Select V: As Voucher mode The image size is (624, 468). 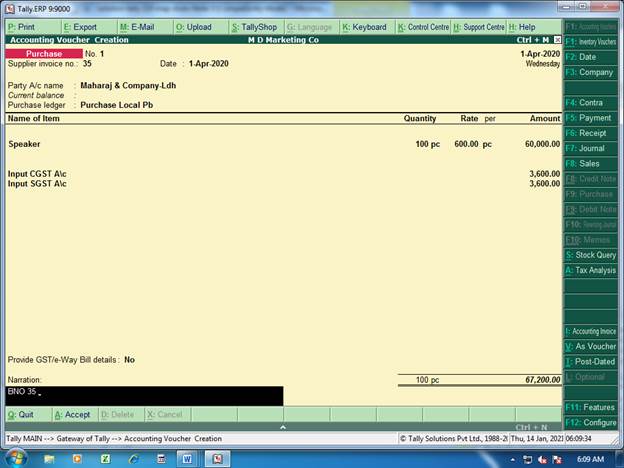[591, 346]
